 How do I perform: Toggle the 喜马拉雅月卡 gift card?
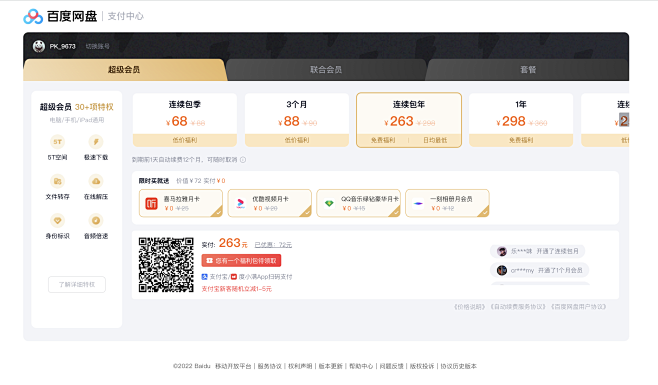click(x=181, y=203)
